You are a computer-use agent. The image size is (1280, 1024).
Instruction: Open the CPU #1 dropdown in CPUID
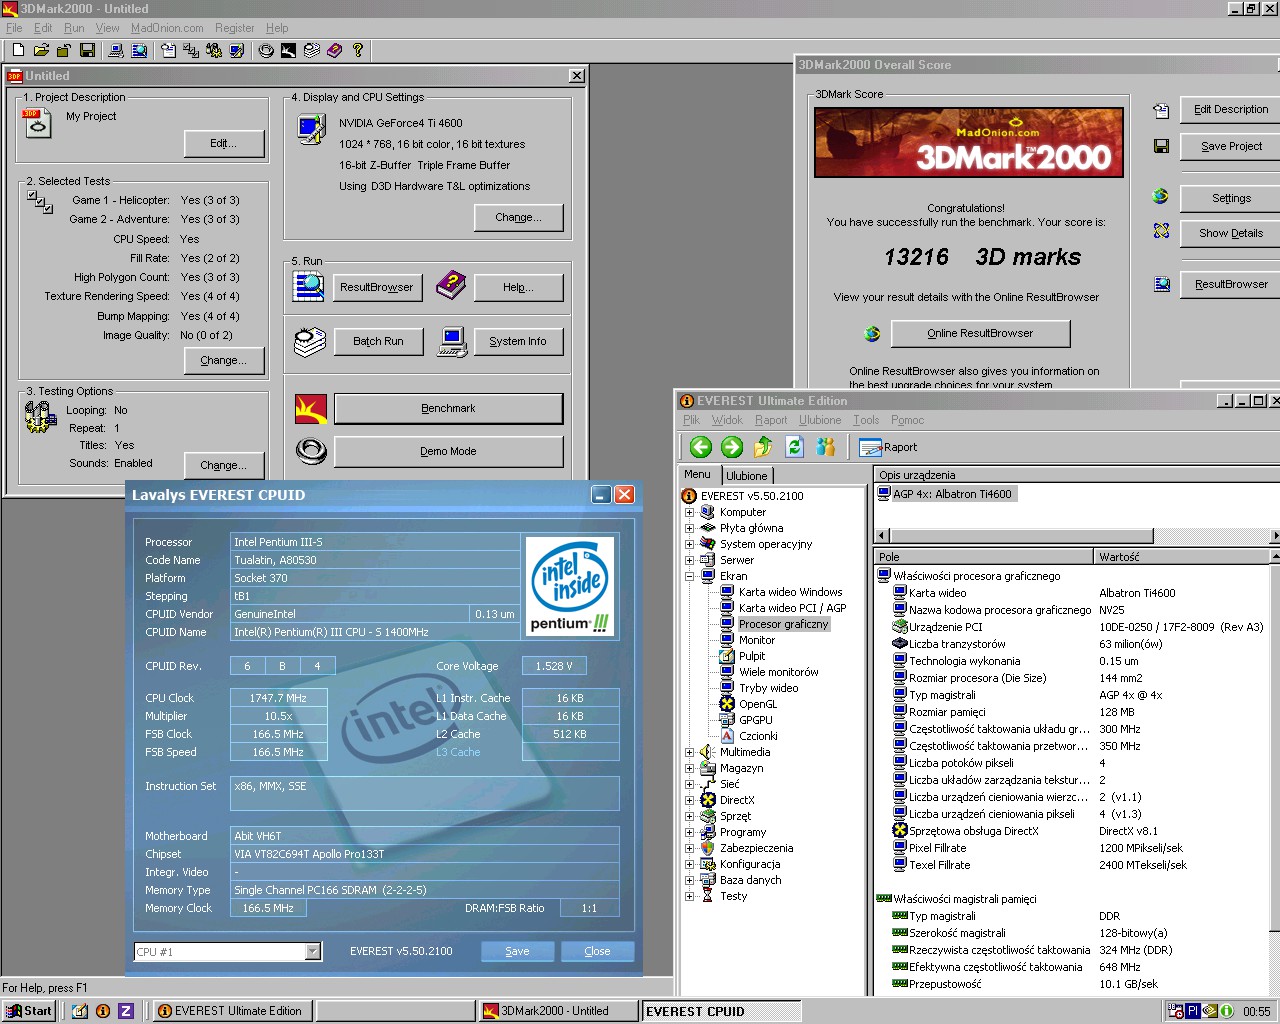[x=313, y=952]
